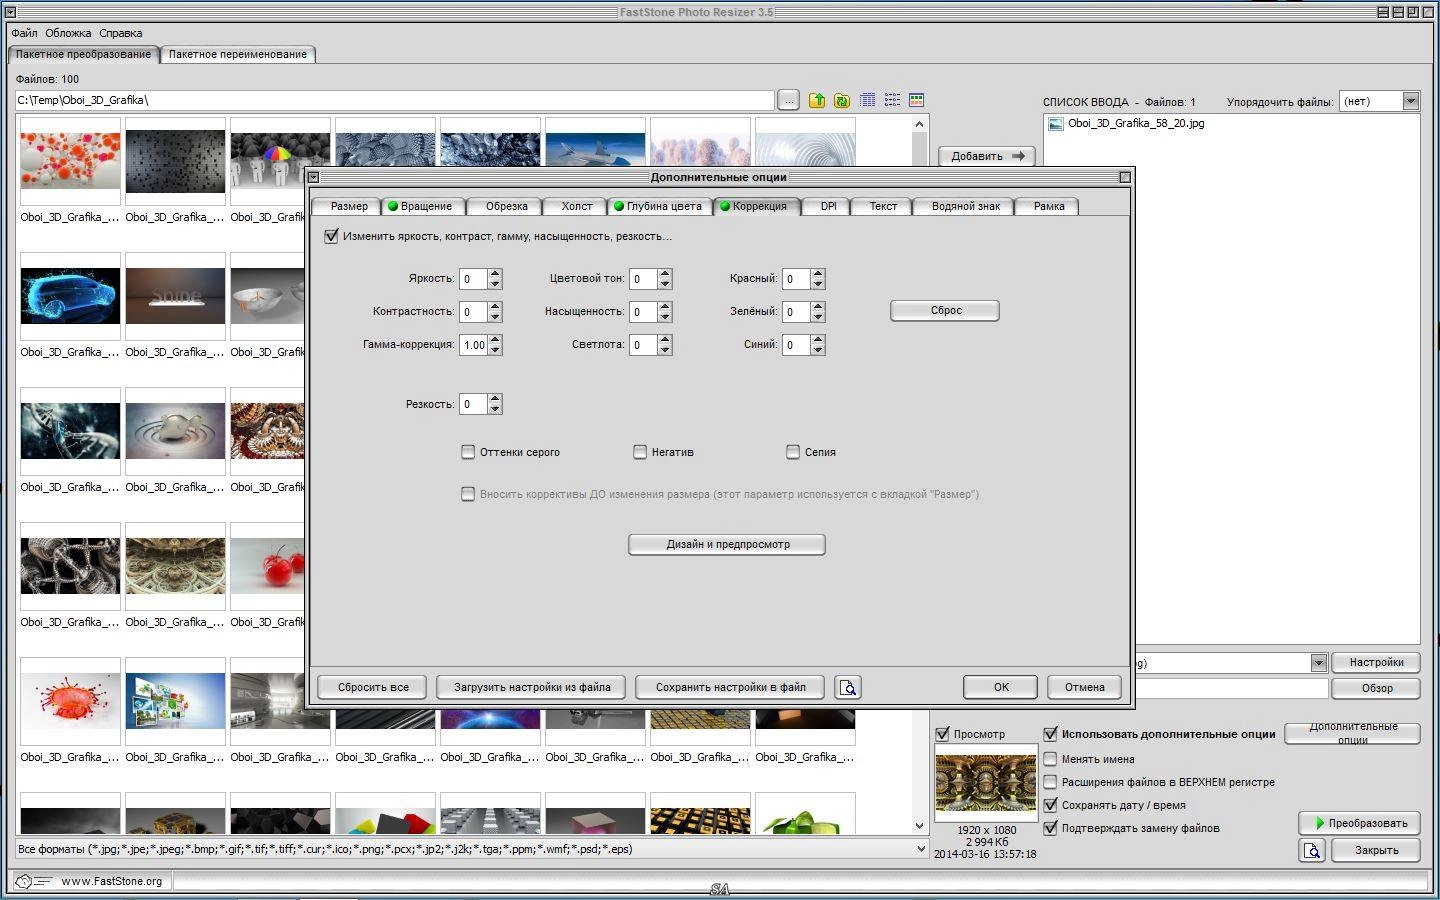Toggle 'Сохранять дату / время' checkbox
Image resolution: width=1440 pixels, height=900 pixels.
coord(1050,804)
